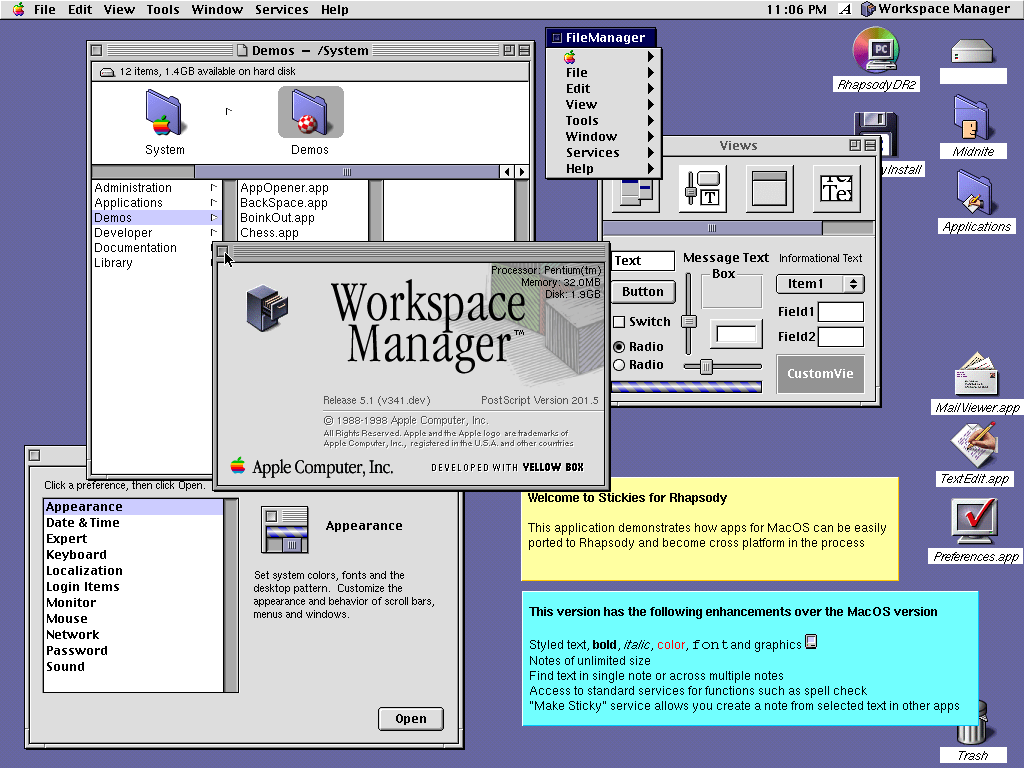The image size is (1024, 768).
Task: Select the Demos folder icon
Action: click(310, 112)
